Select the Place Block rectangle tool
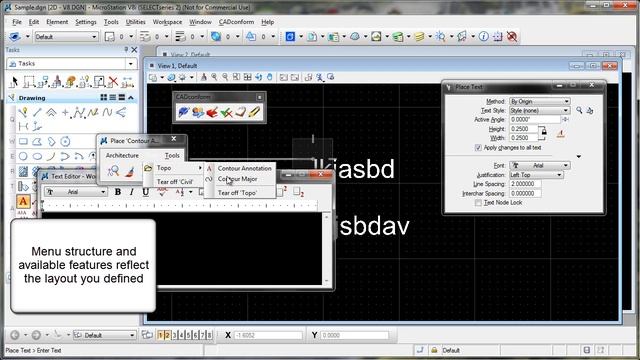The width and height of the screenshot is (640, 360). [x=23, y=142]
